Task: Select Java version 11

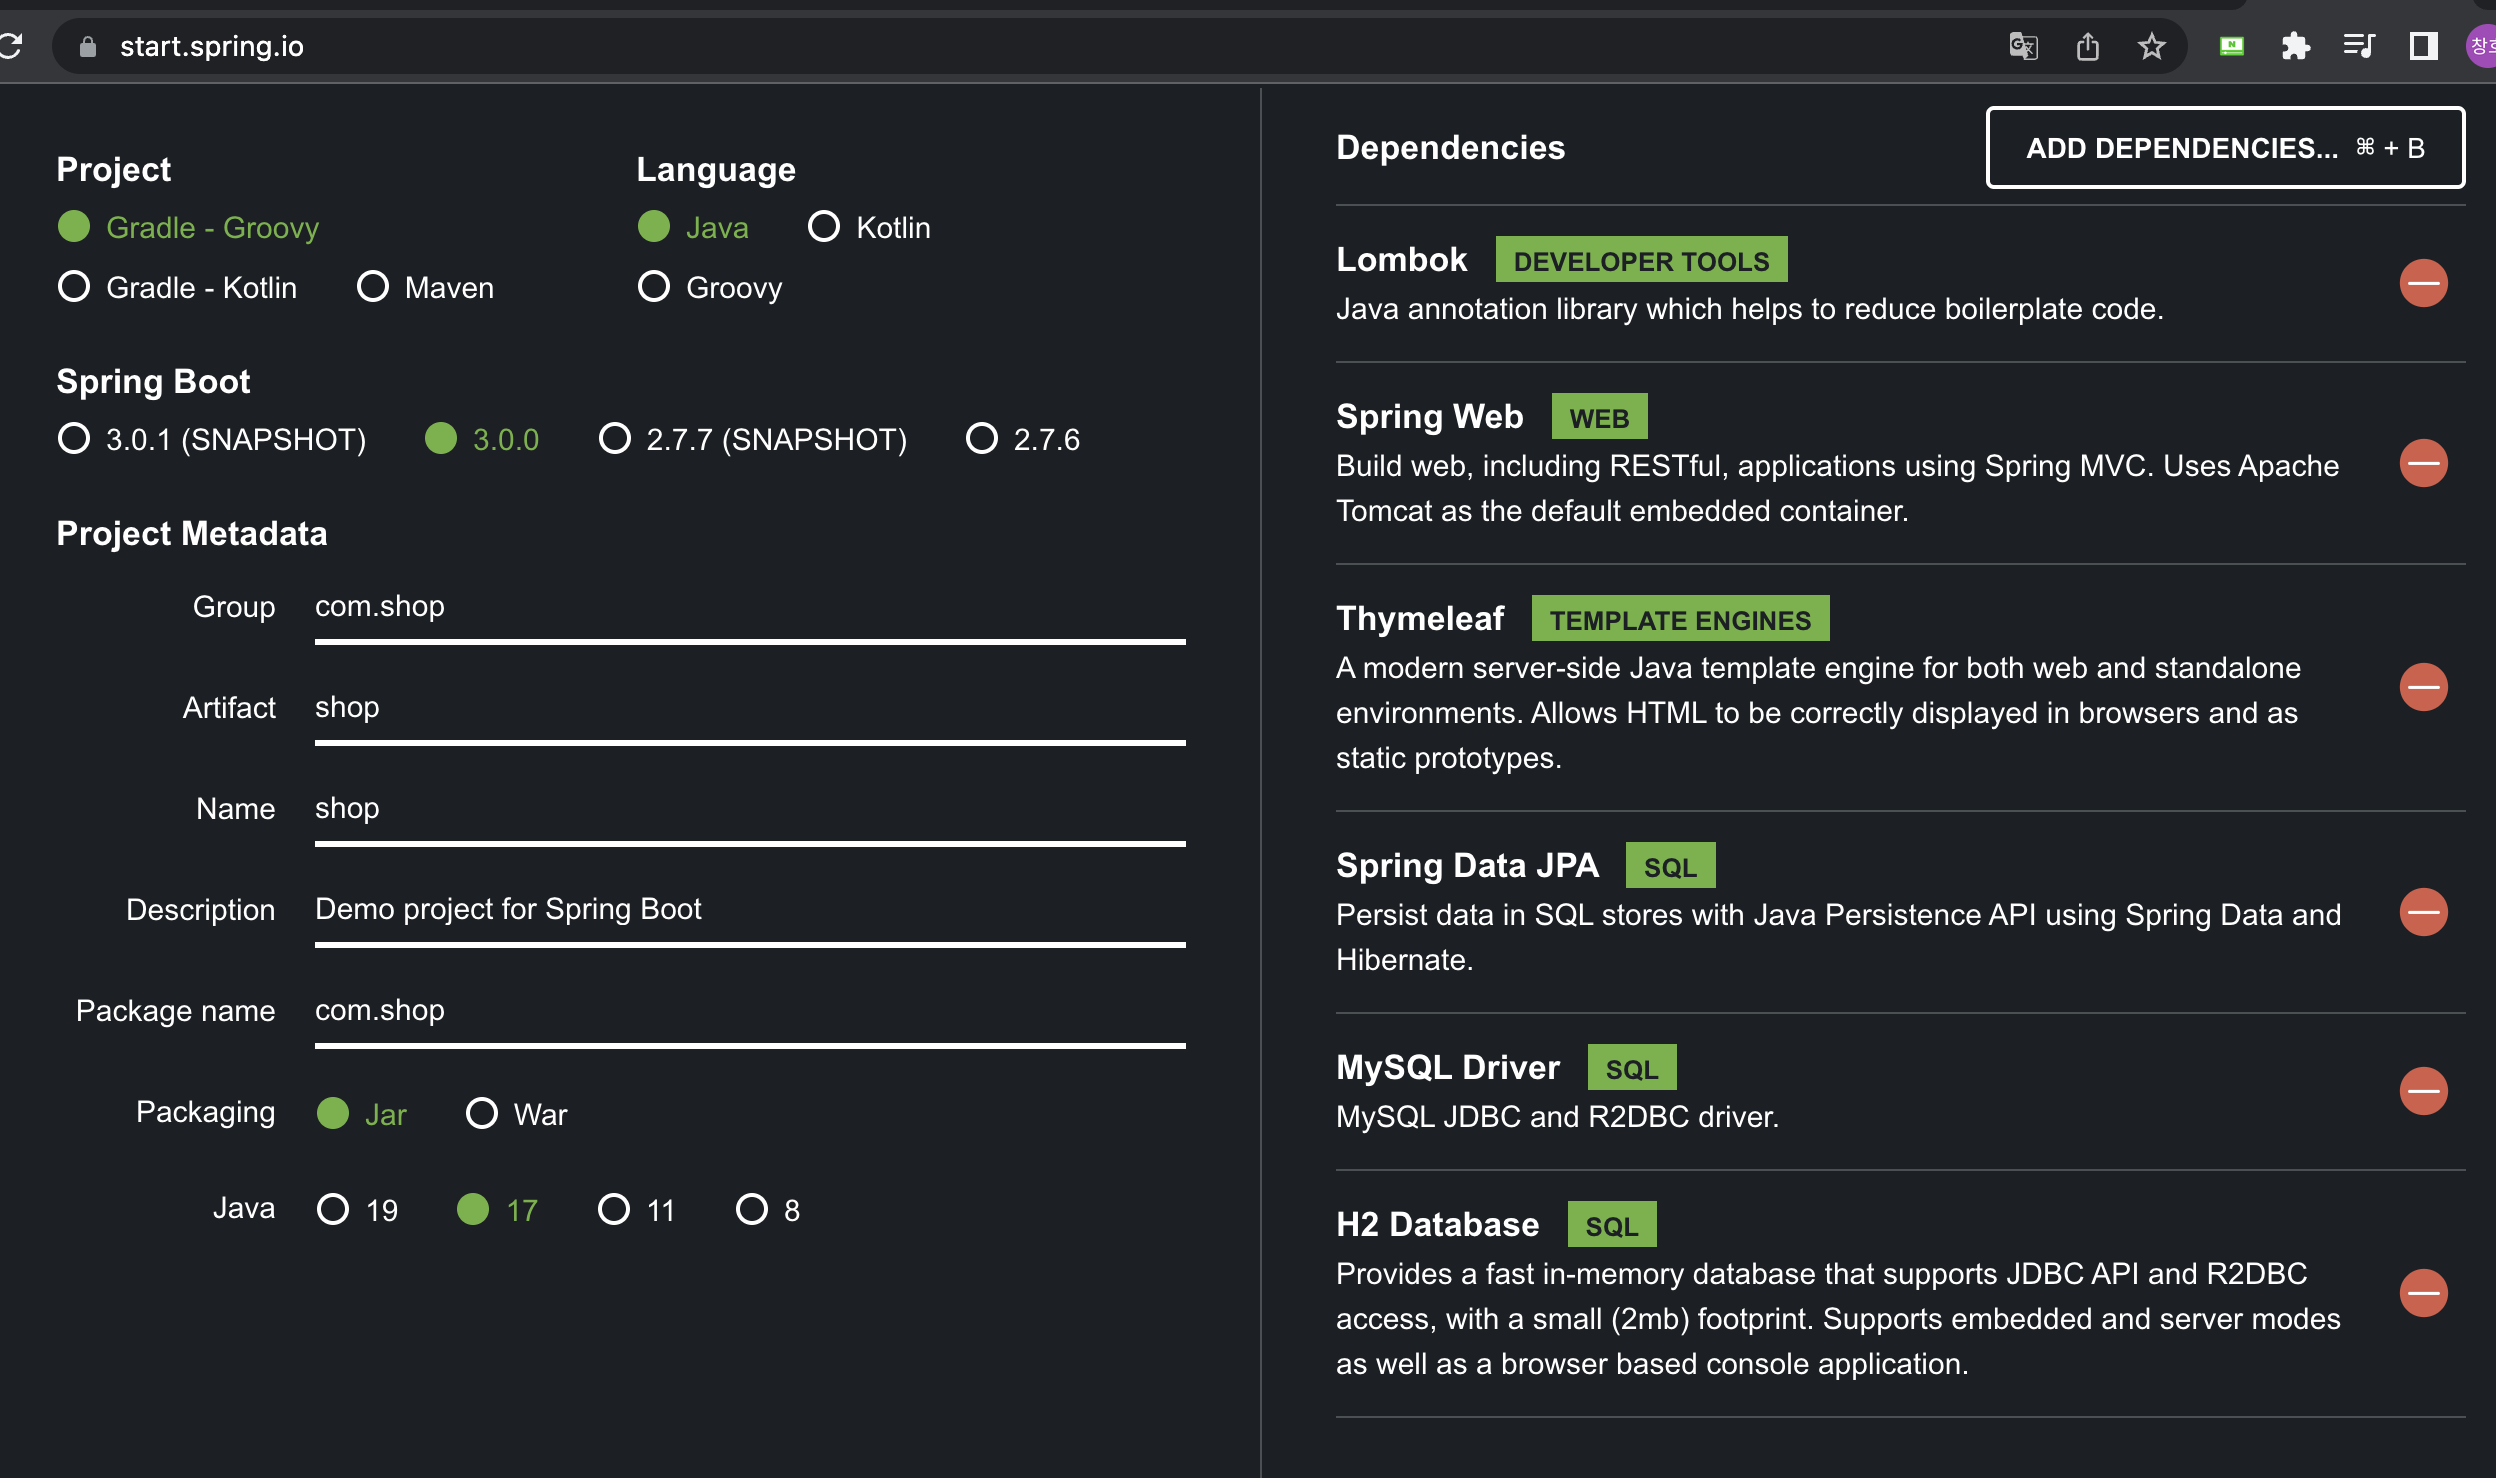Action: click(614, 1209)
